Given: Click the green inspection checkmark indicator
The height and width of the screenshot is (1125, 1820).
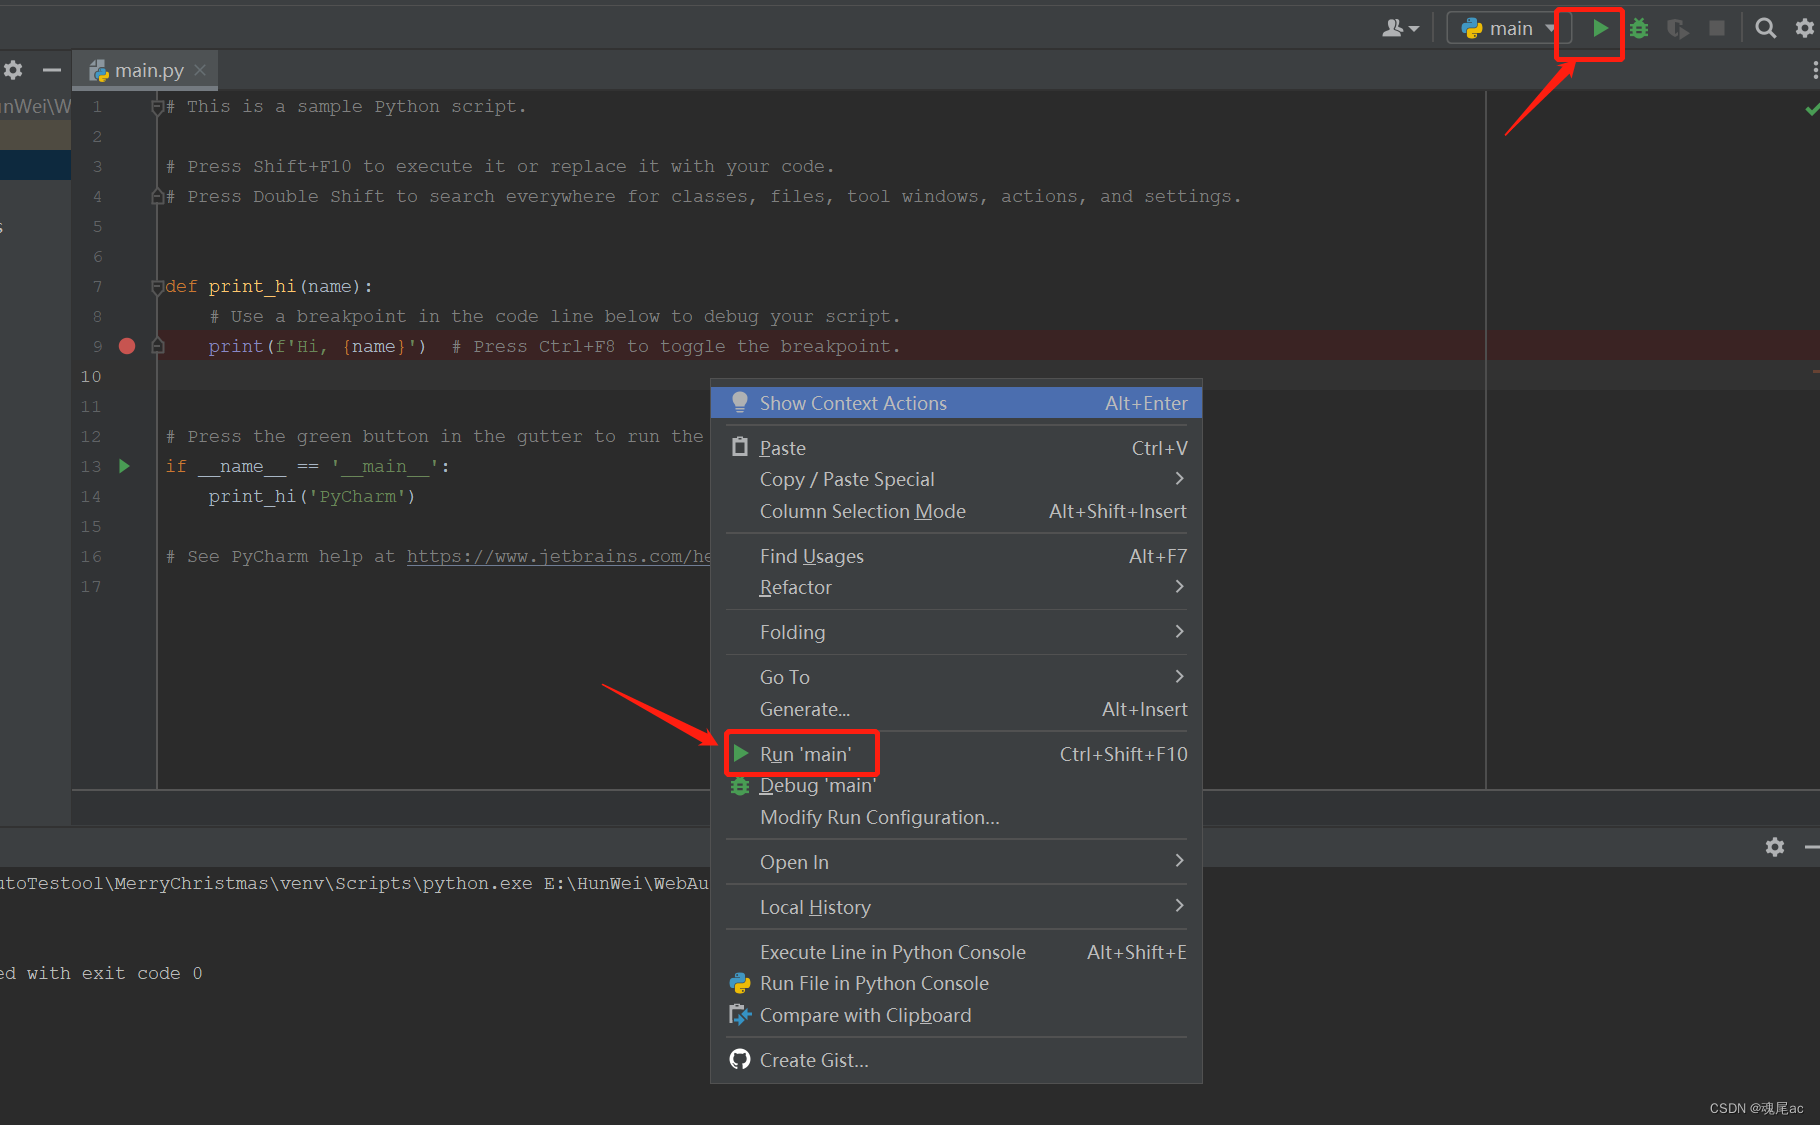Looking at the screenshot, I should coord(1811,108).
